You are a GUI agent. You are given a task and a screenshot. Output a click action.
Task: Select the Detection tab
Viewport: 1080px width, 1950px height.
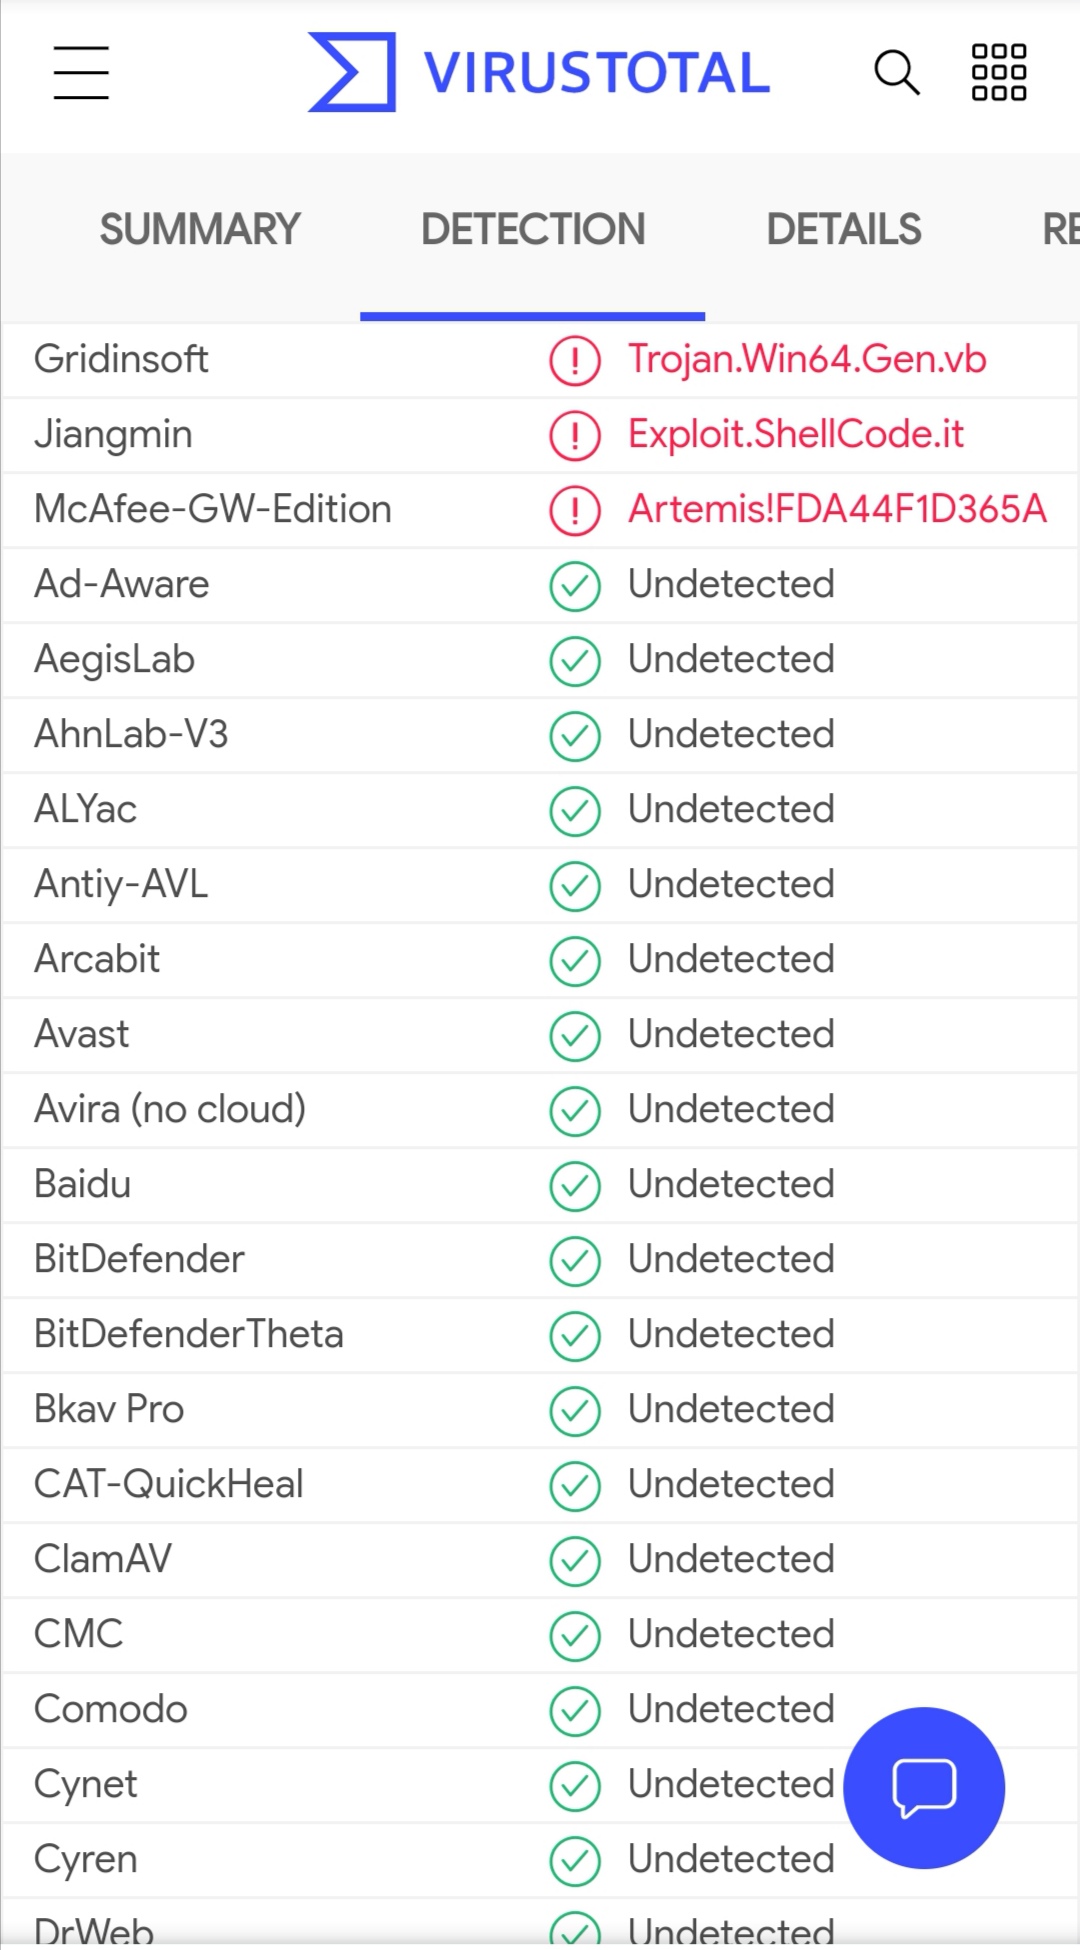point(532,229)
